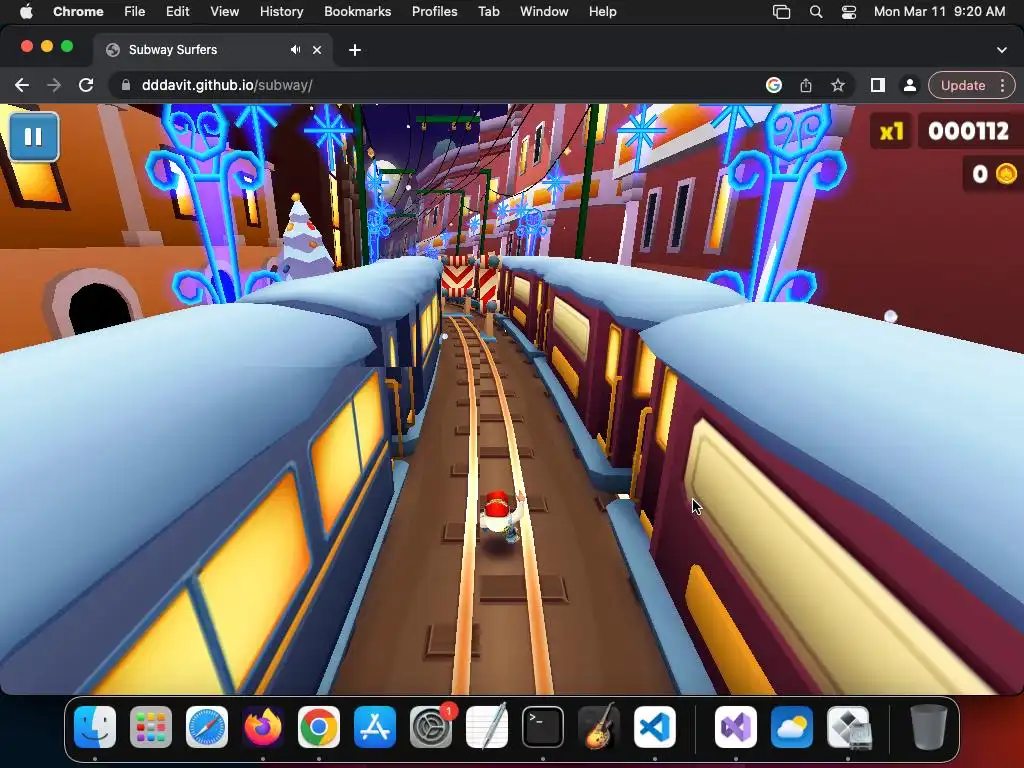1024x768 pixels.
Task: Open Stage Manager windows icon in menu bar
Action: click(781, 12)
